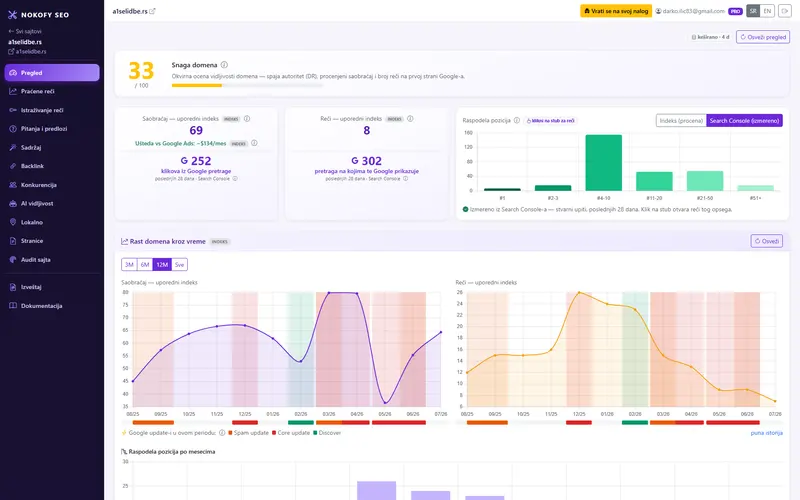Screen dimensions: 800x500
Task: Click the Audit sajta icon
Action: [x=13, y=260]
